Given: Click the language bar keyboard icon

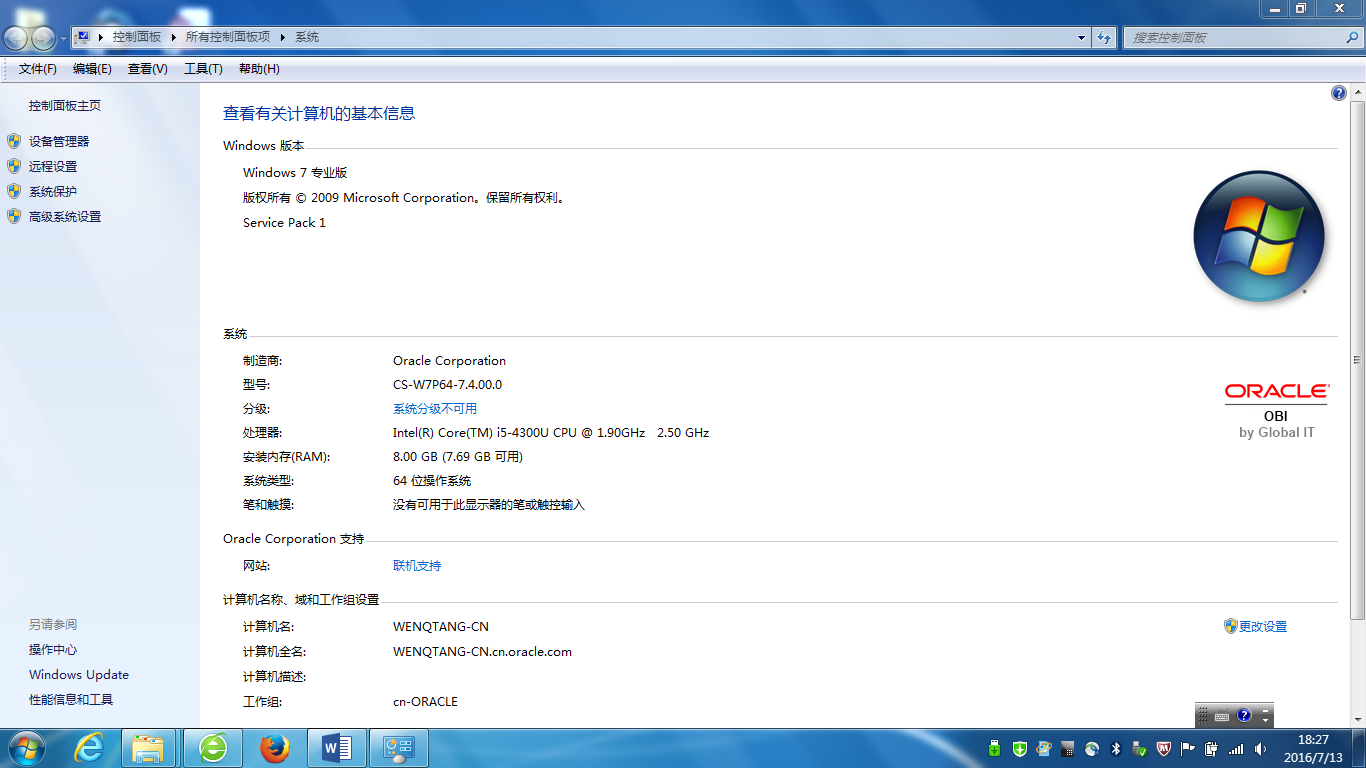Looking at the screenshot, I should [x=1222, y=716].
